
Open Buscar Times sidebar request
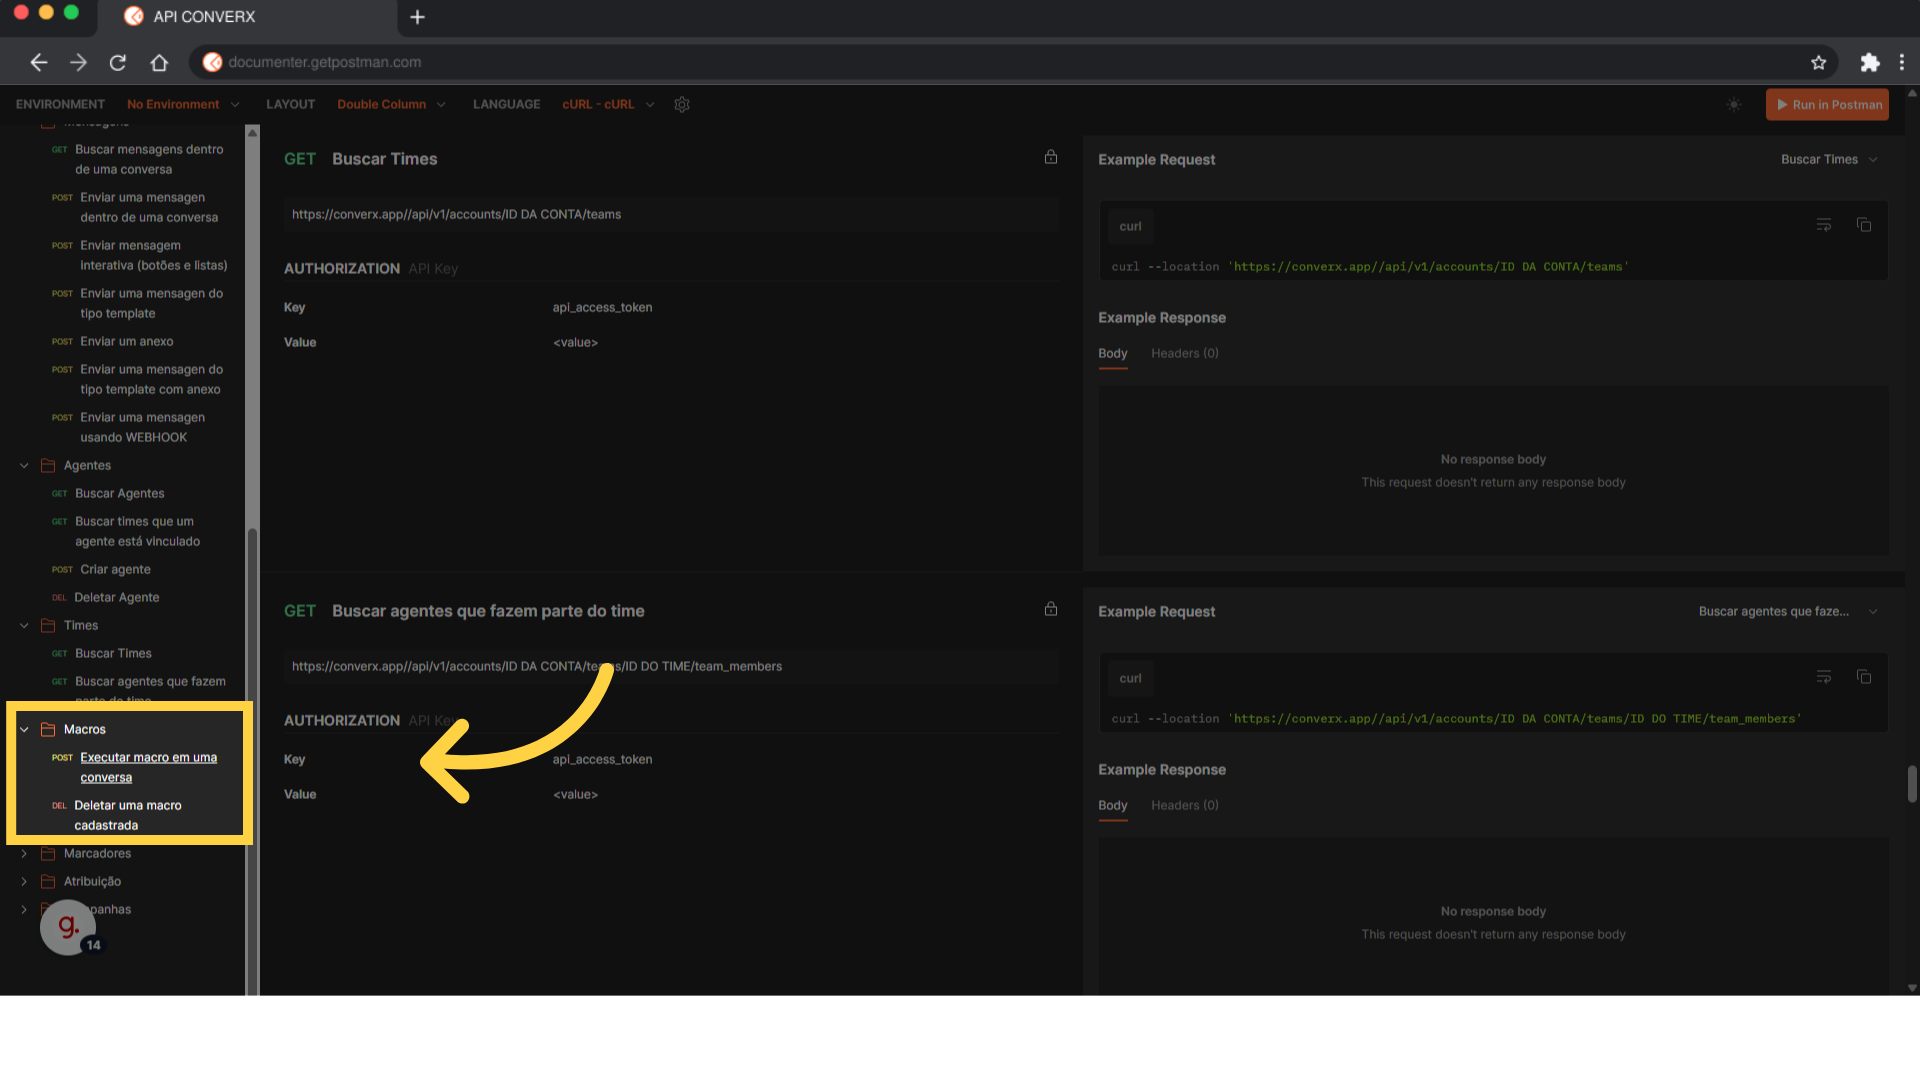coord(113,653)
